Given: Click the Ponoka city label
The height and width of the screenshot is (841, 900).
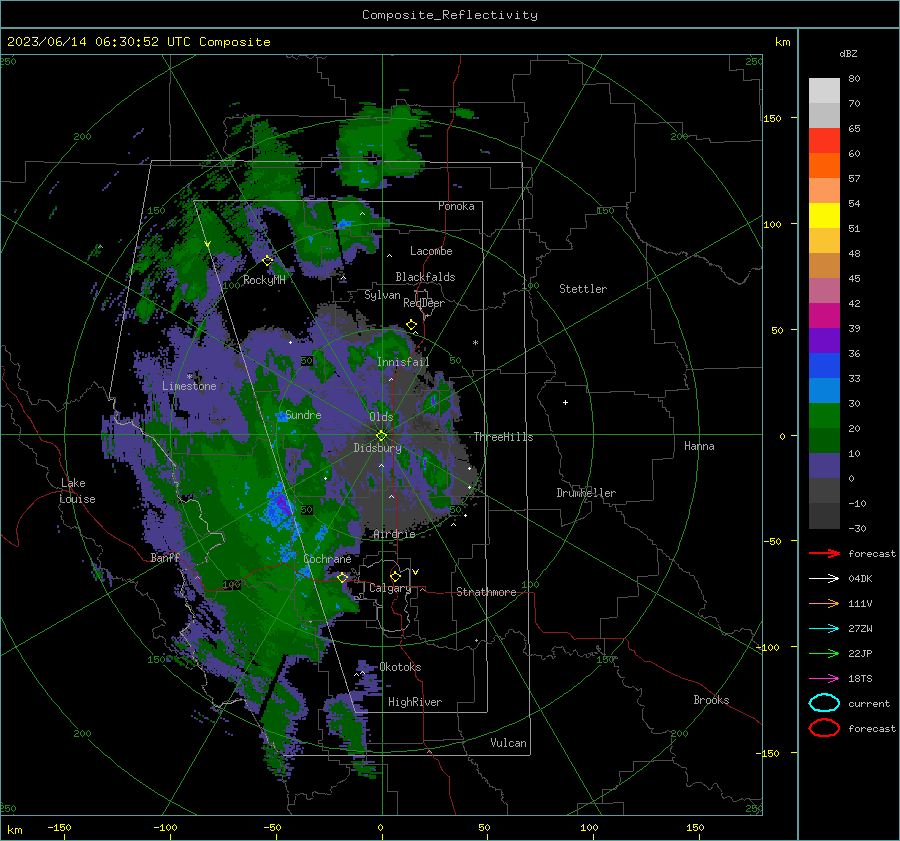Looking at the screenshot, I should [x=456, y=206].
